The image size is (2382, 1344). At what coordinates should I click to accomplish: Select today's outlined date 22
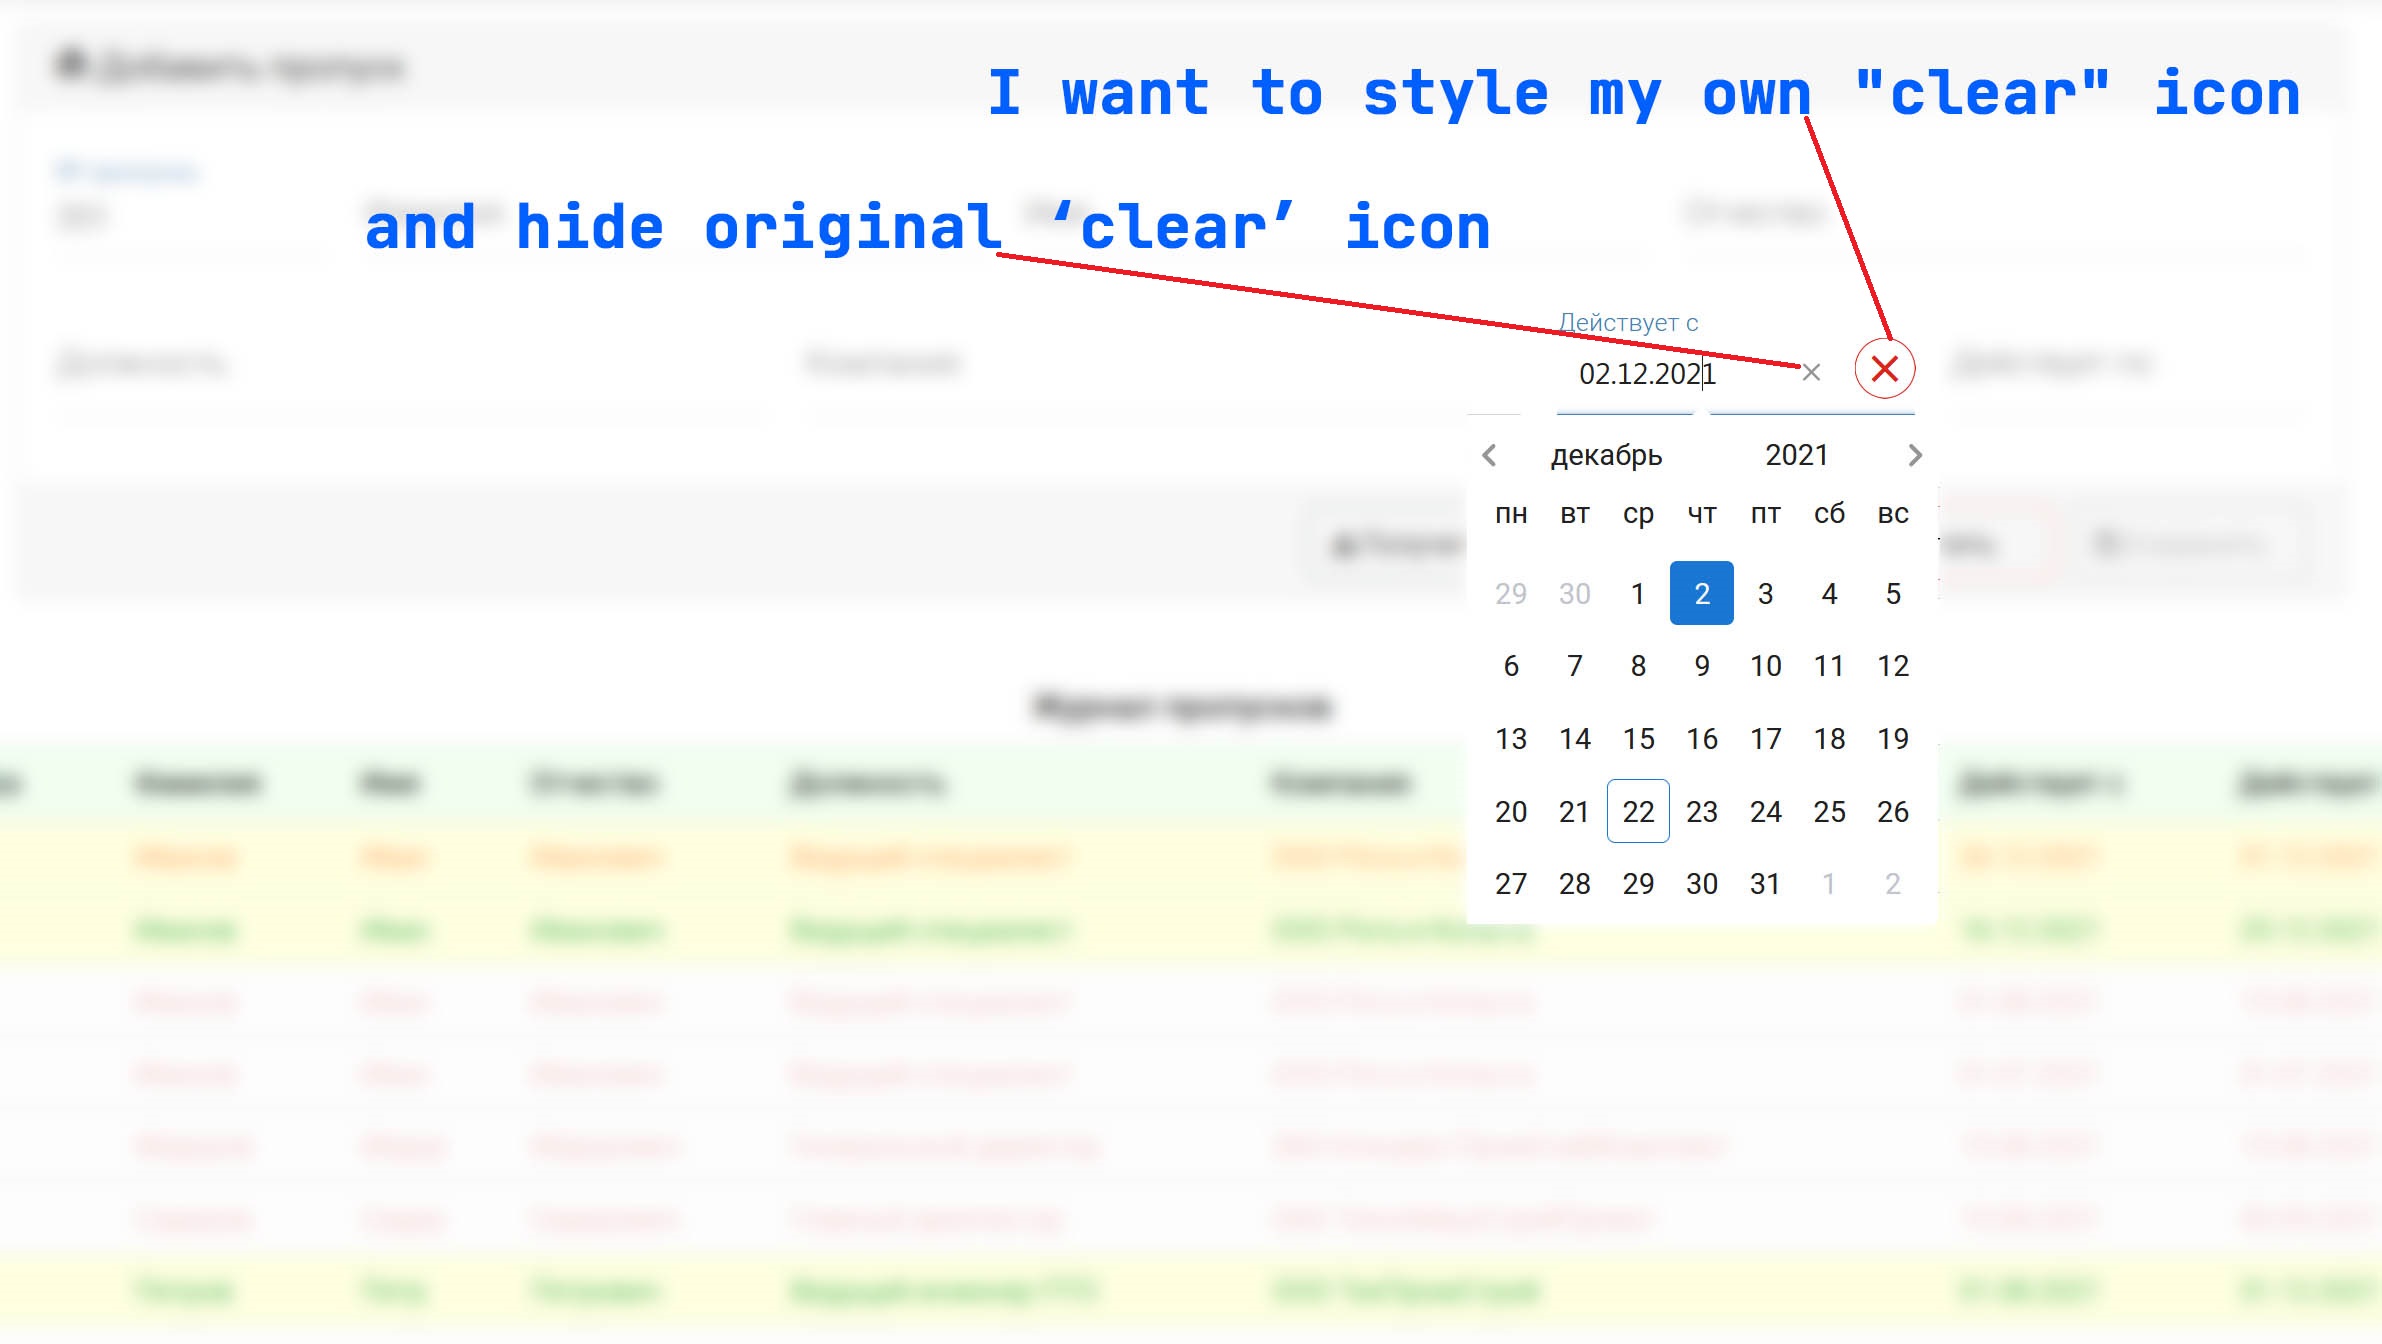point(1637,812)
